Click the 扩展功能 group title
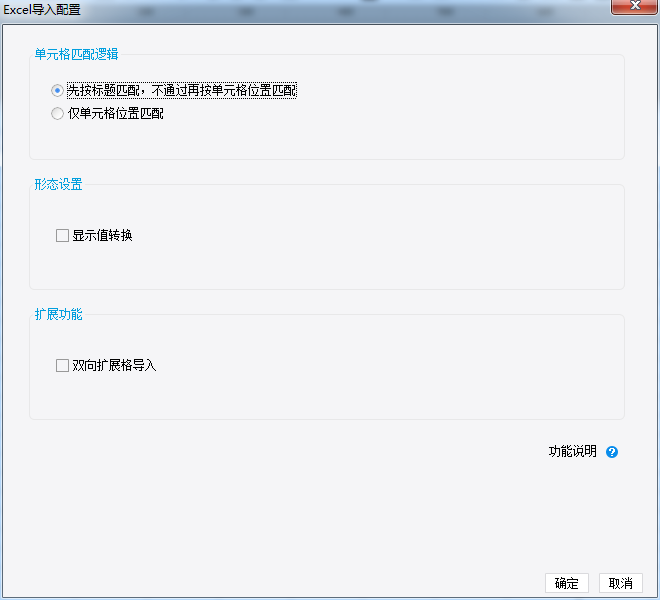Image resolution: width=660 pixels, height=600 pixels. (58, 314)
